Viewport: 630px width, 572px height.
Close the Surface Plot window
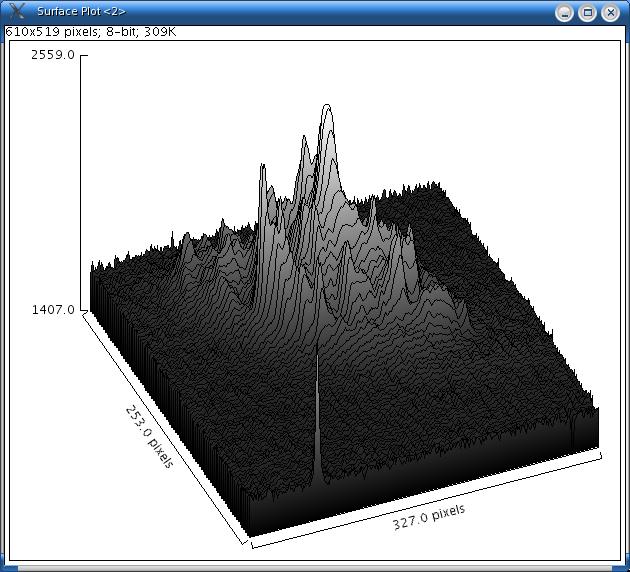click(x=610, y=12)
